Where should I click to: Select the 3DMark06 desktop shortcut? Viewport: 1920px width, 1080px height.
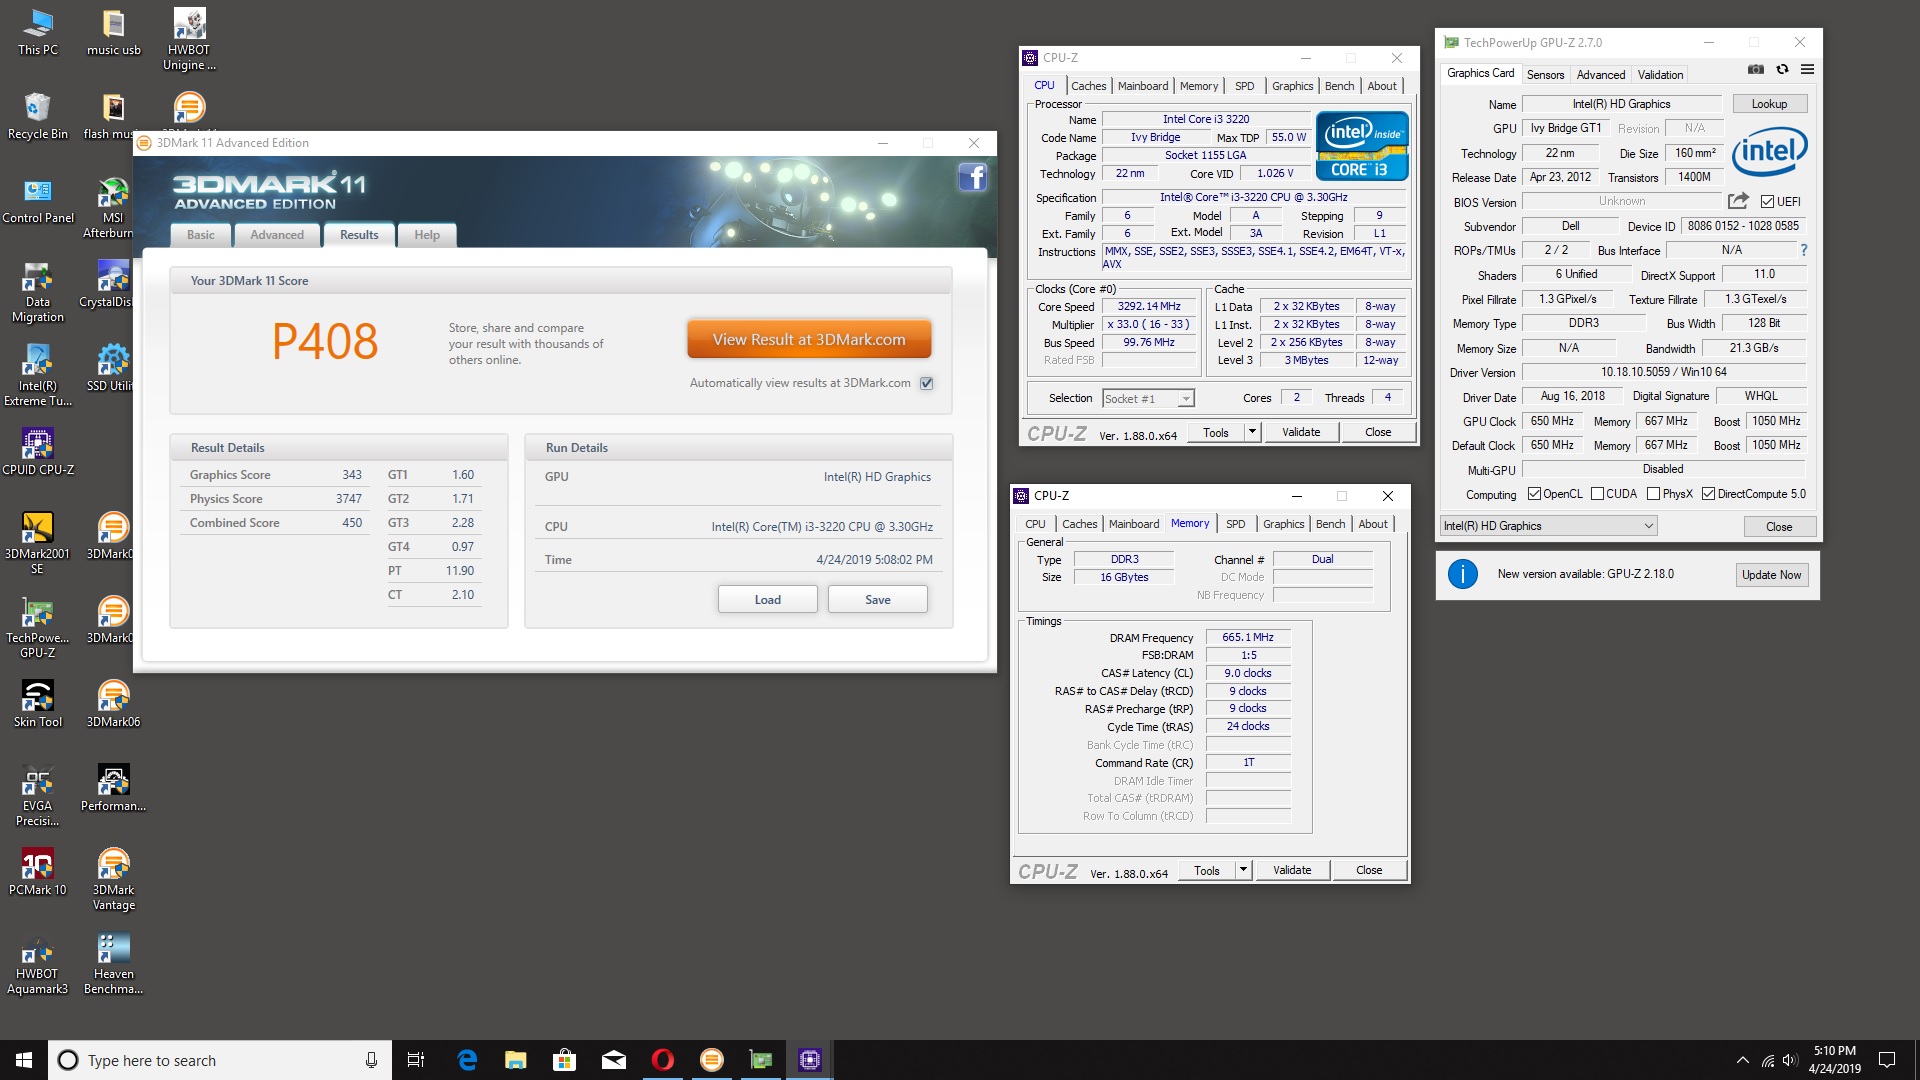(114, 704)
